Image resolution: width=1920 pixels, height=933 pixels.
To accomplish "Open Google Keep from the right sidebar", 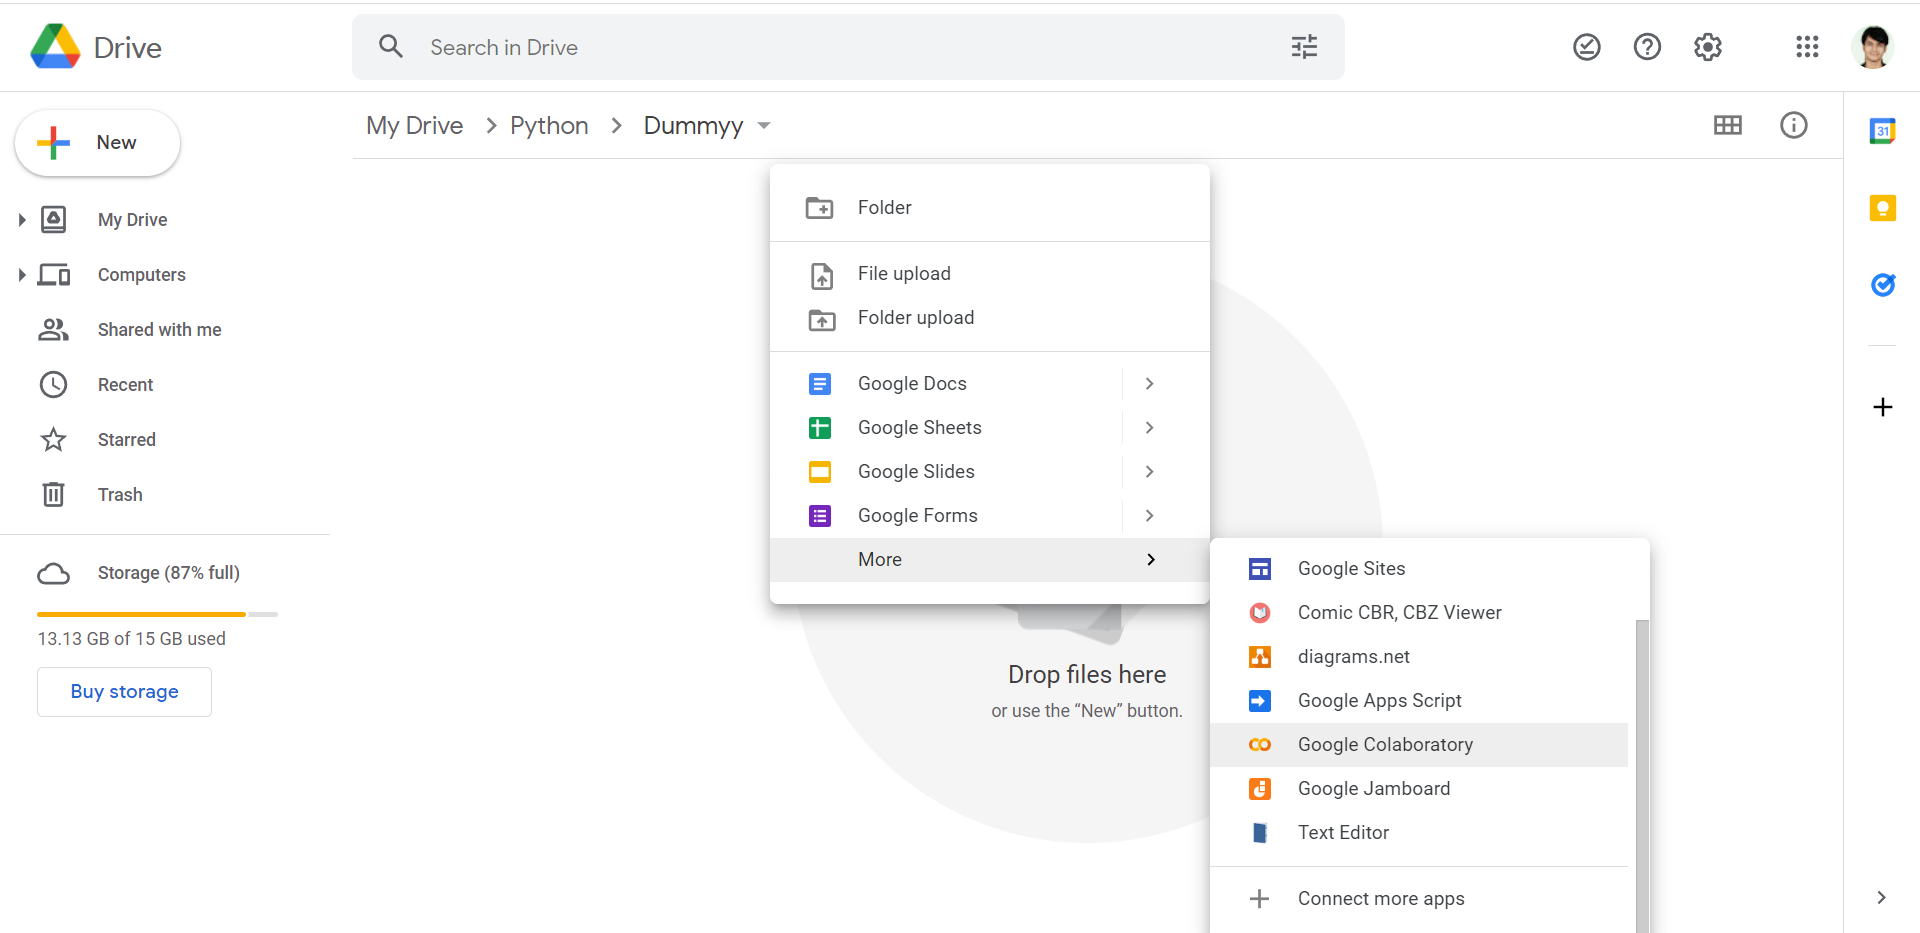I will 1883,208.
